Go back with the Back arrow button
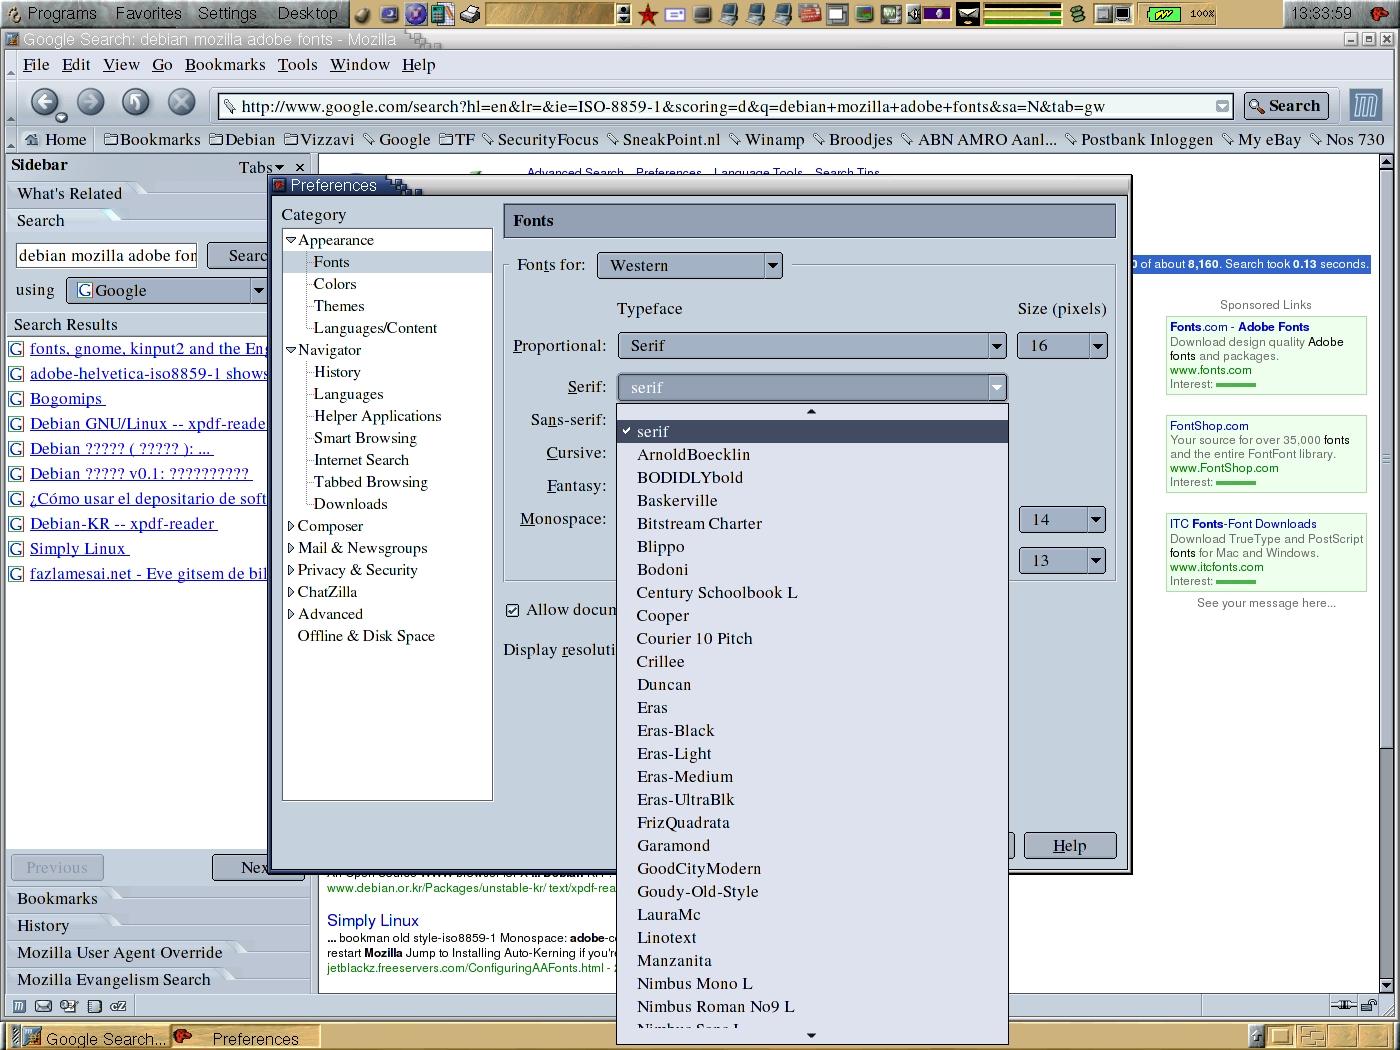The height and width of the screenshot is (1050, 1400). tap(43, 102)
